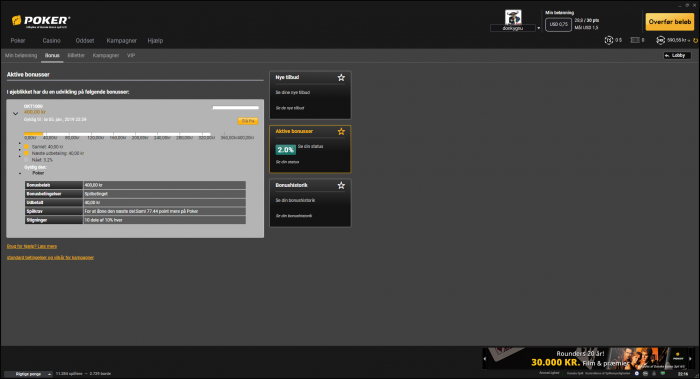Click the DKK balance coin icon
Screen dimensions: 700x379
[660, 40]
